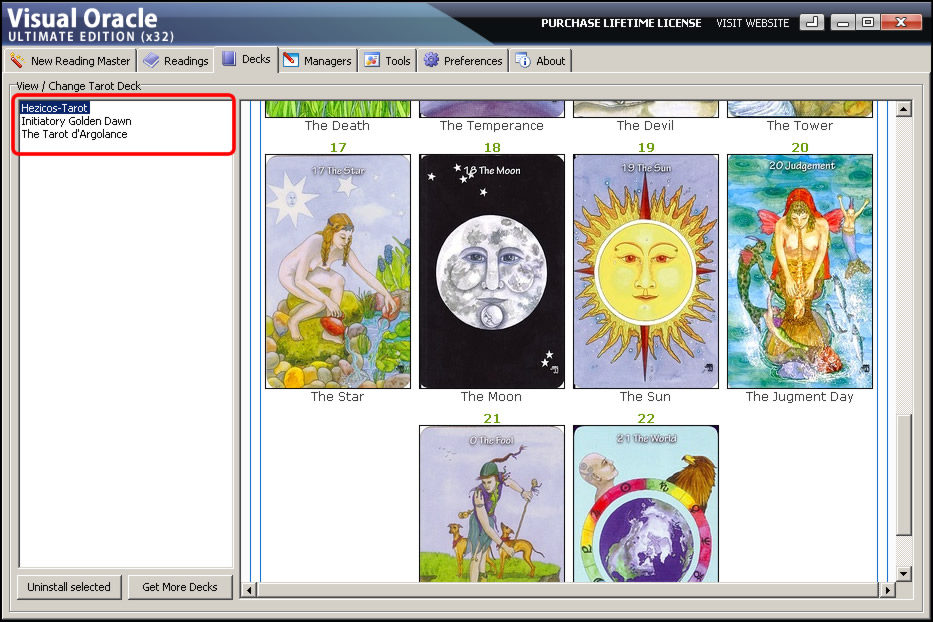The height and width of the screenshot is (622, 933).
Task: Click the Uninstall selected button
Action: point(69,587)
